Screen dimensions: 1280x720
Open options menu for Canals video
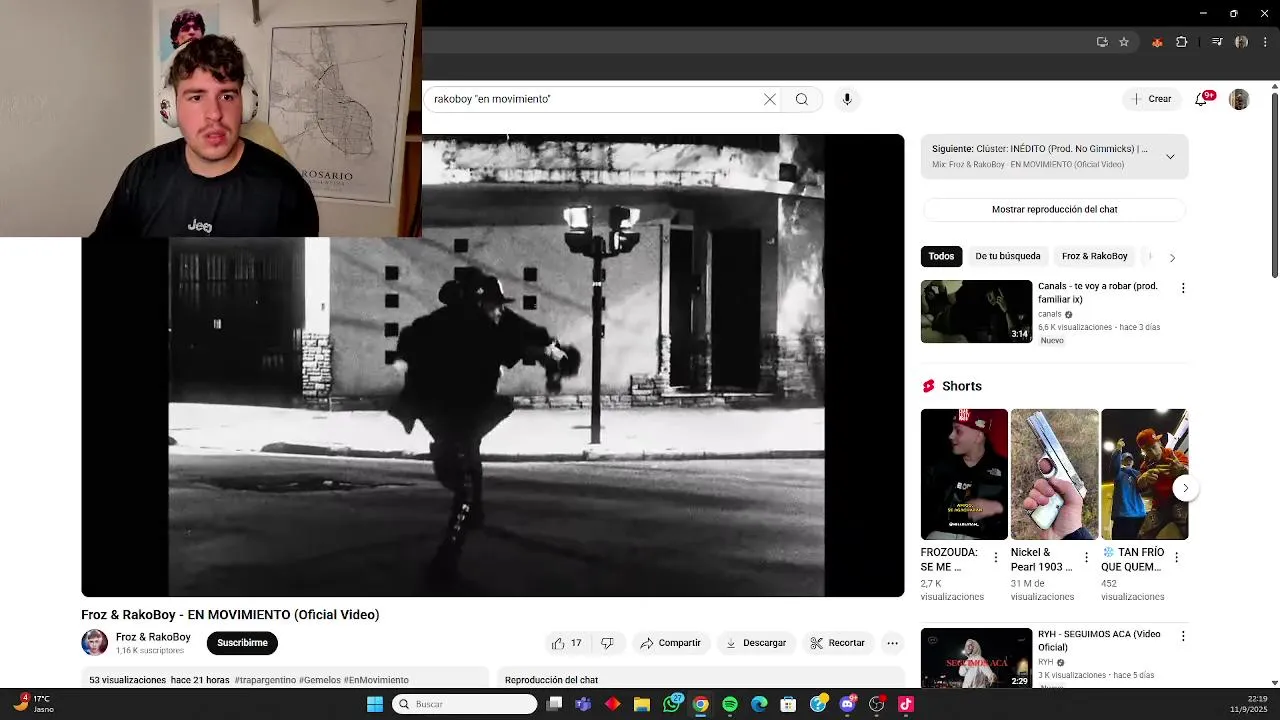tap(1183, 288)
